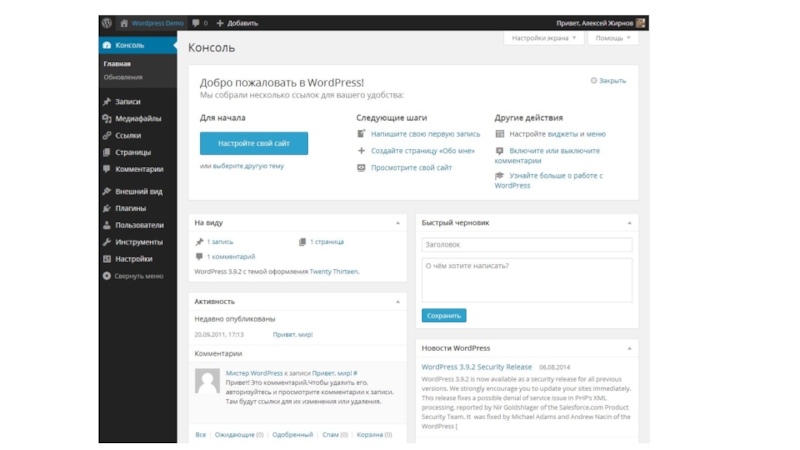Open the Пользователи sidebar item
Screen dimensions: 800x450
pyautogui.click(x=138, y=225)
